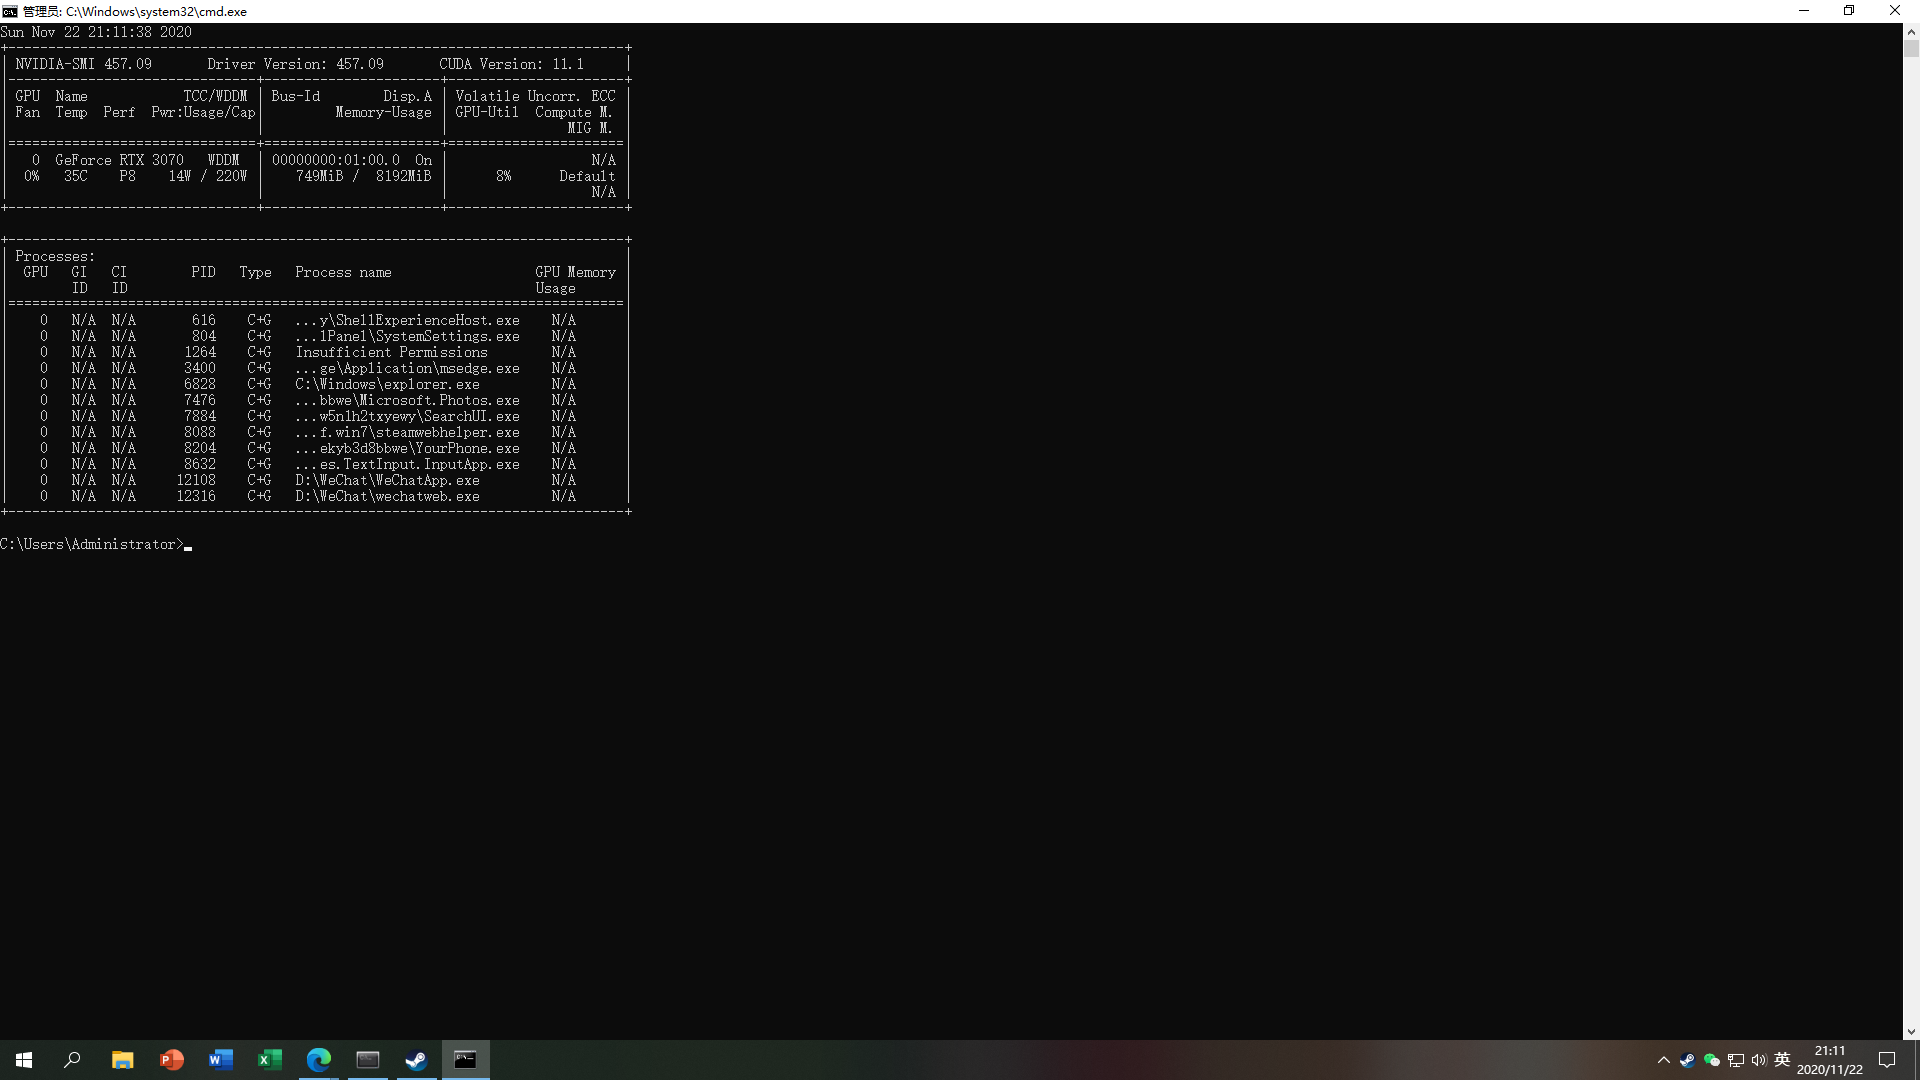Click the scrollbar down arrow
The width and height of the screenshot is (1920, 1080).
click(1911, 1032)
